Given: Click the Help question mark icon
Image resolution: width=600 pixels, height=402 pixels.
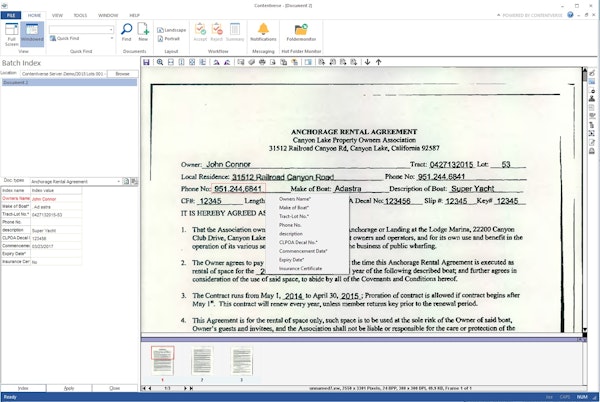Looking at the screenshot, I should (x=570, y=15).
